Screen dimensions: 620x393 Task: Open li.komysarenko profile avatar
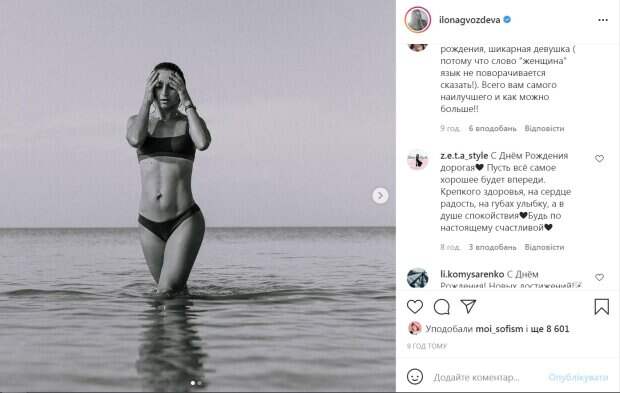pos(418,278)
